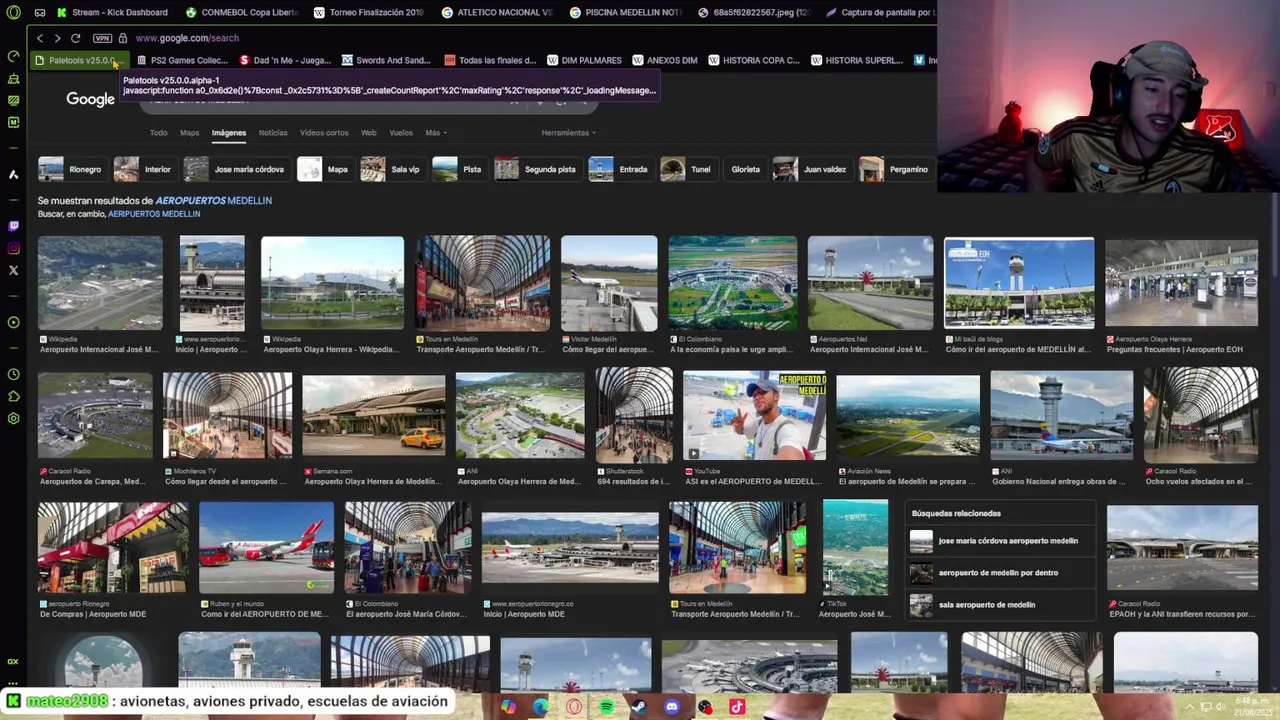Open Swords And Sandals bookmark
The height and width of the screenshot is (720, 1280).
pyautogui.click(x=387, y=60)
